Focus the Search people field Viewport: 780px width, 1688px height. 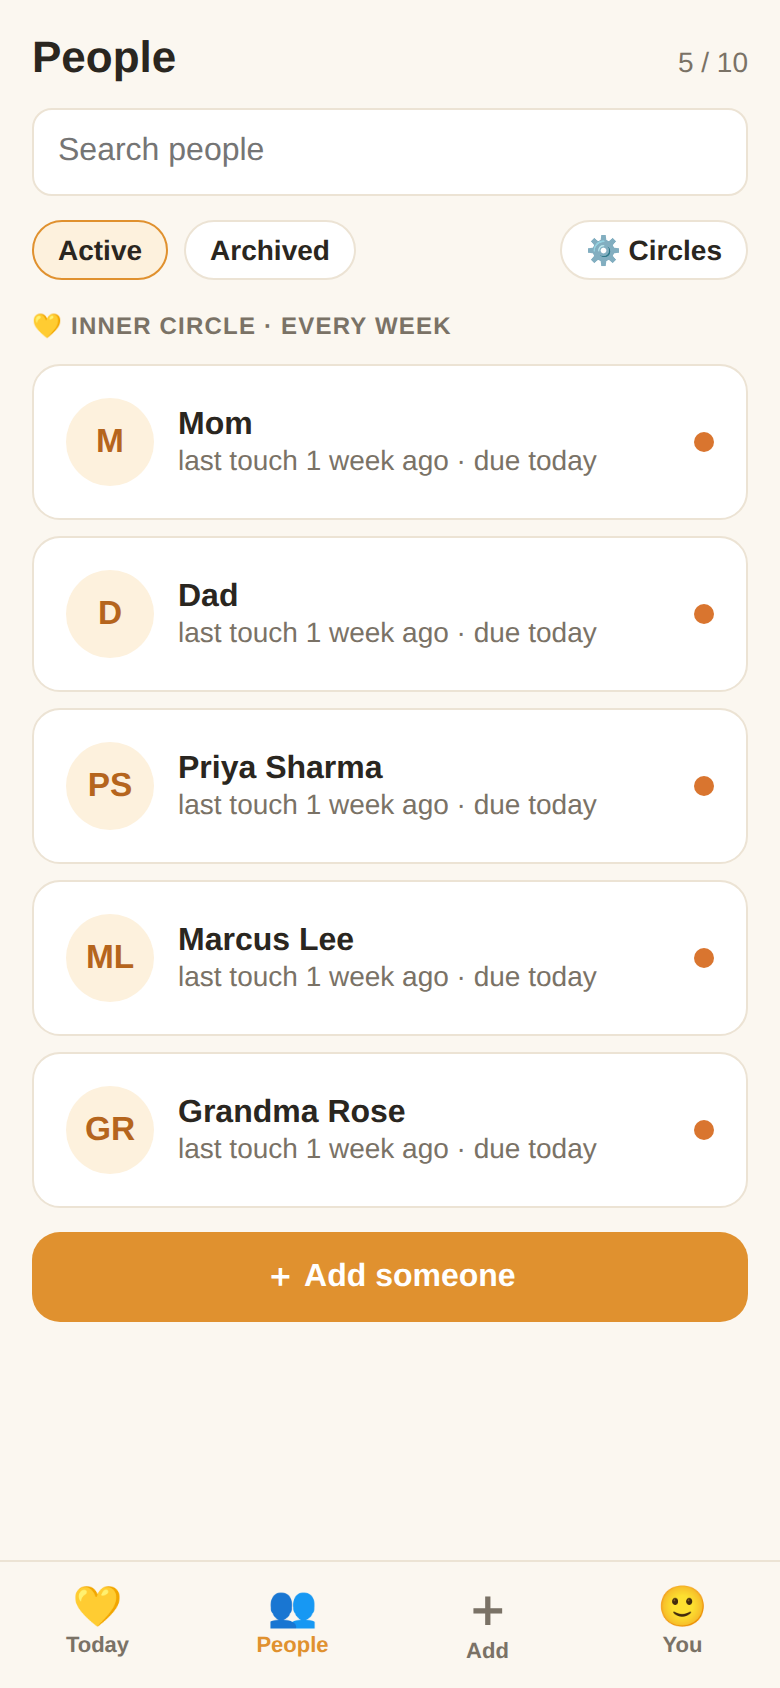(x=390, y=152)
